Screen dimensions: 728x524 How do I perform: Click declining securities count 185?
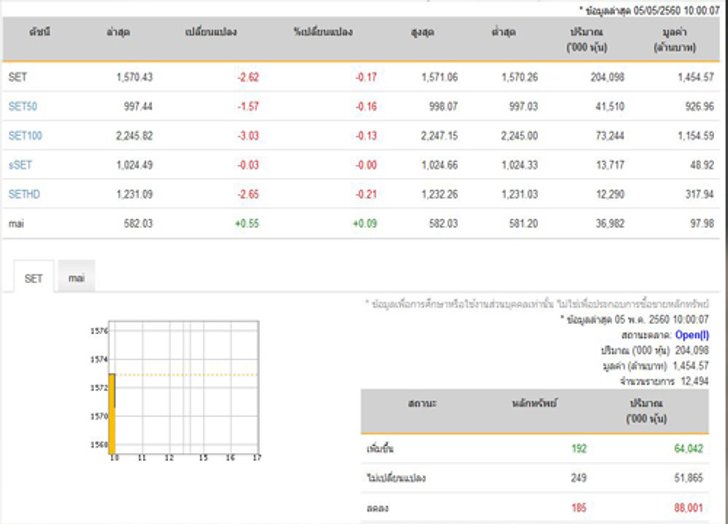[x=579, y=508]
